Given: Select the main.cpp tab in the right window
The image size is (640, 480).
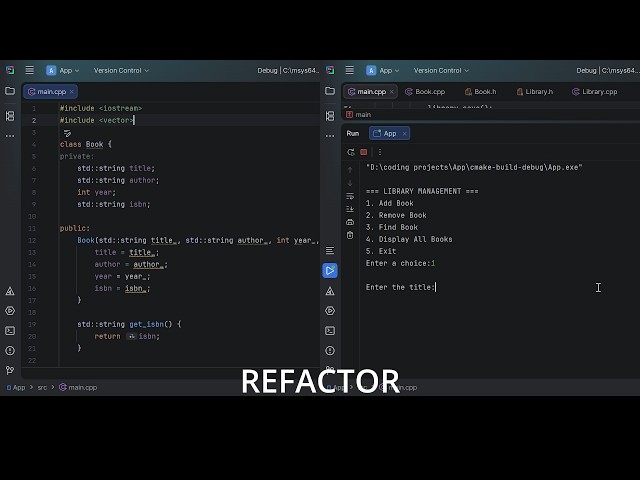Looking at the screenshot, I should pyautogui.click(x=371, y=91).
